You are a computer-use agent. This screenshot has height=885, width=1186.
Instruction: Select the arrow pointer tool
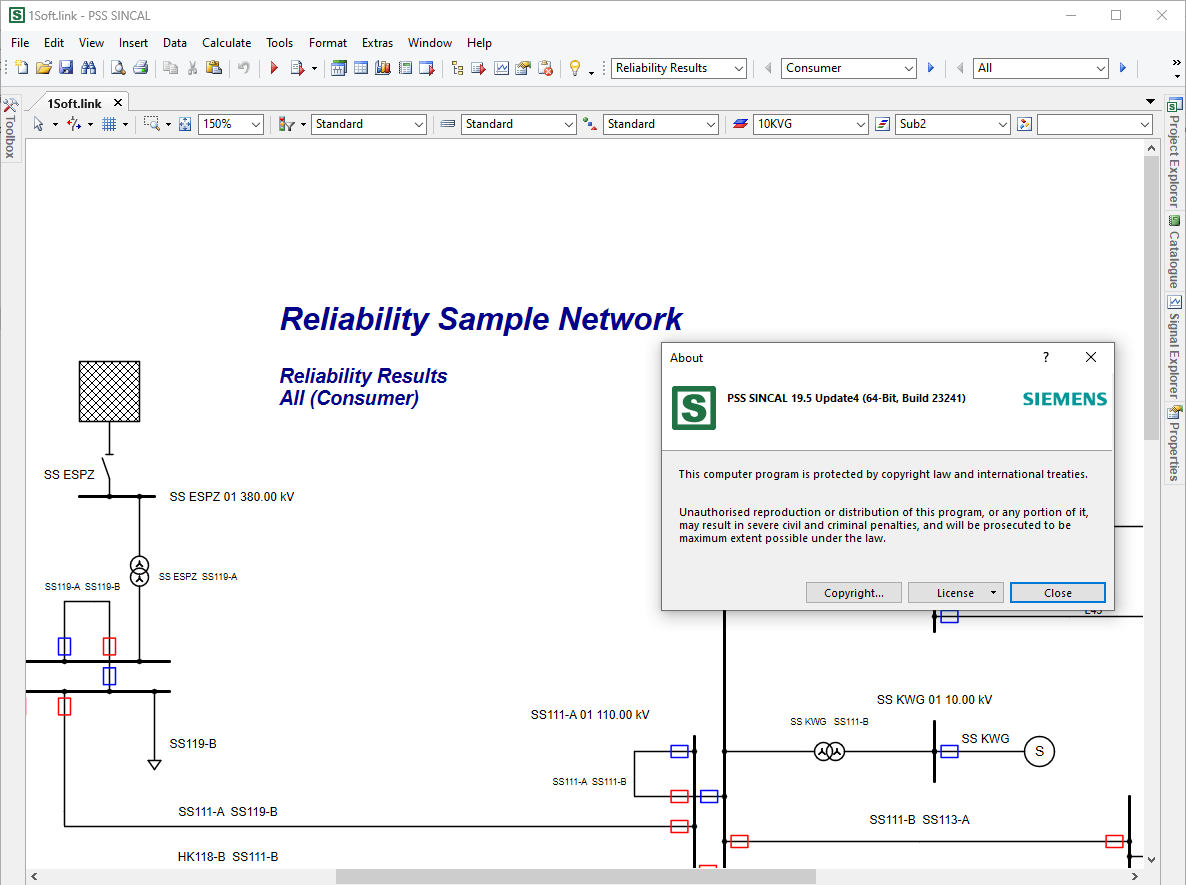pos(39,124)
